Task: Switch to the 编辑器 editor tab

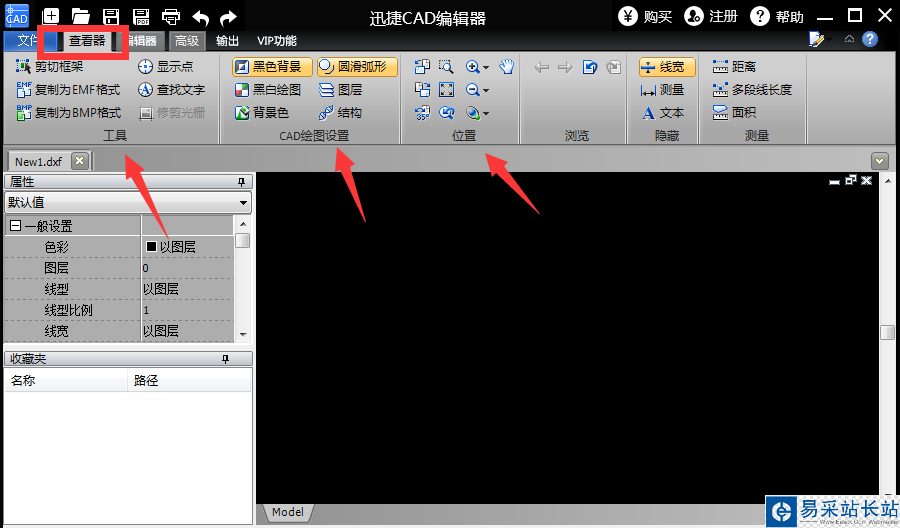Action: 141,41
